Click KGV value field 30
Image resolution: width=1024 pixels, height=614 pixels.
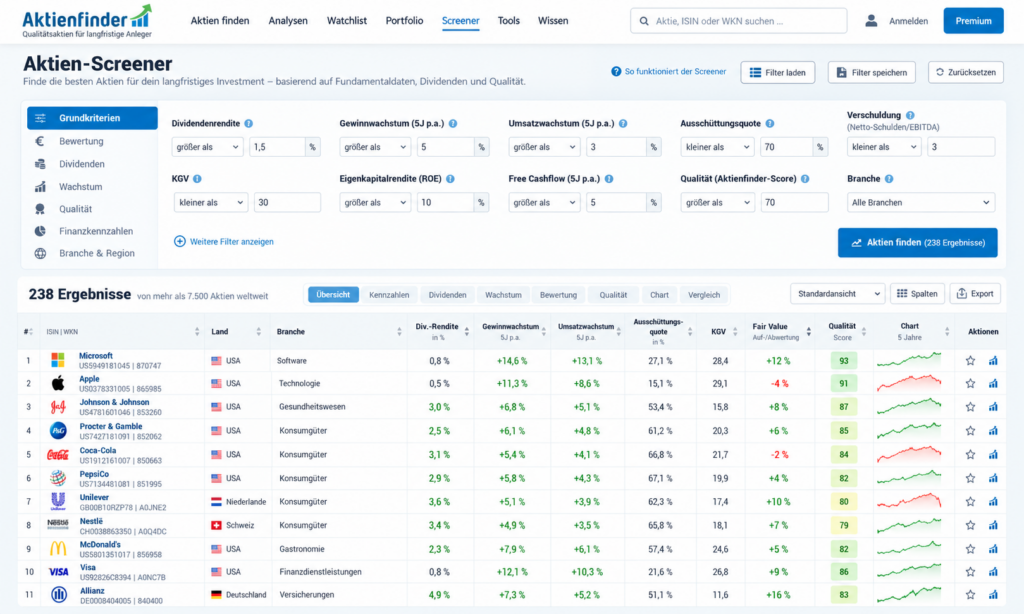click(287, 202)
